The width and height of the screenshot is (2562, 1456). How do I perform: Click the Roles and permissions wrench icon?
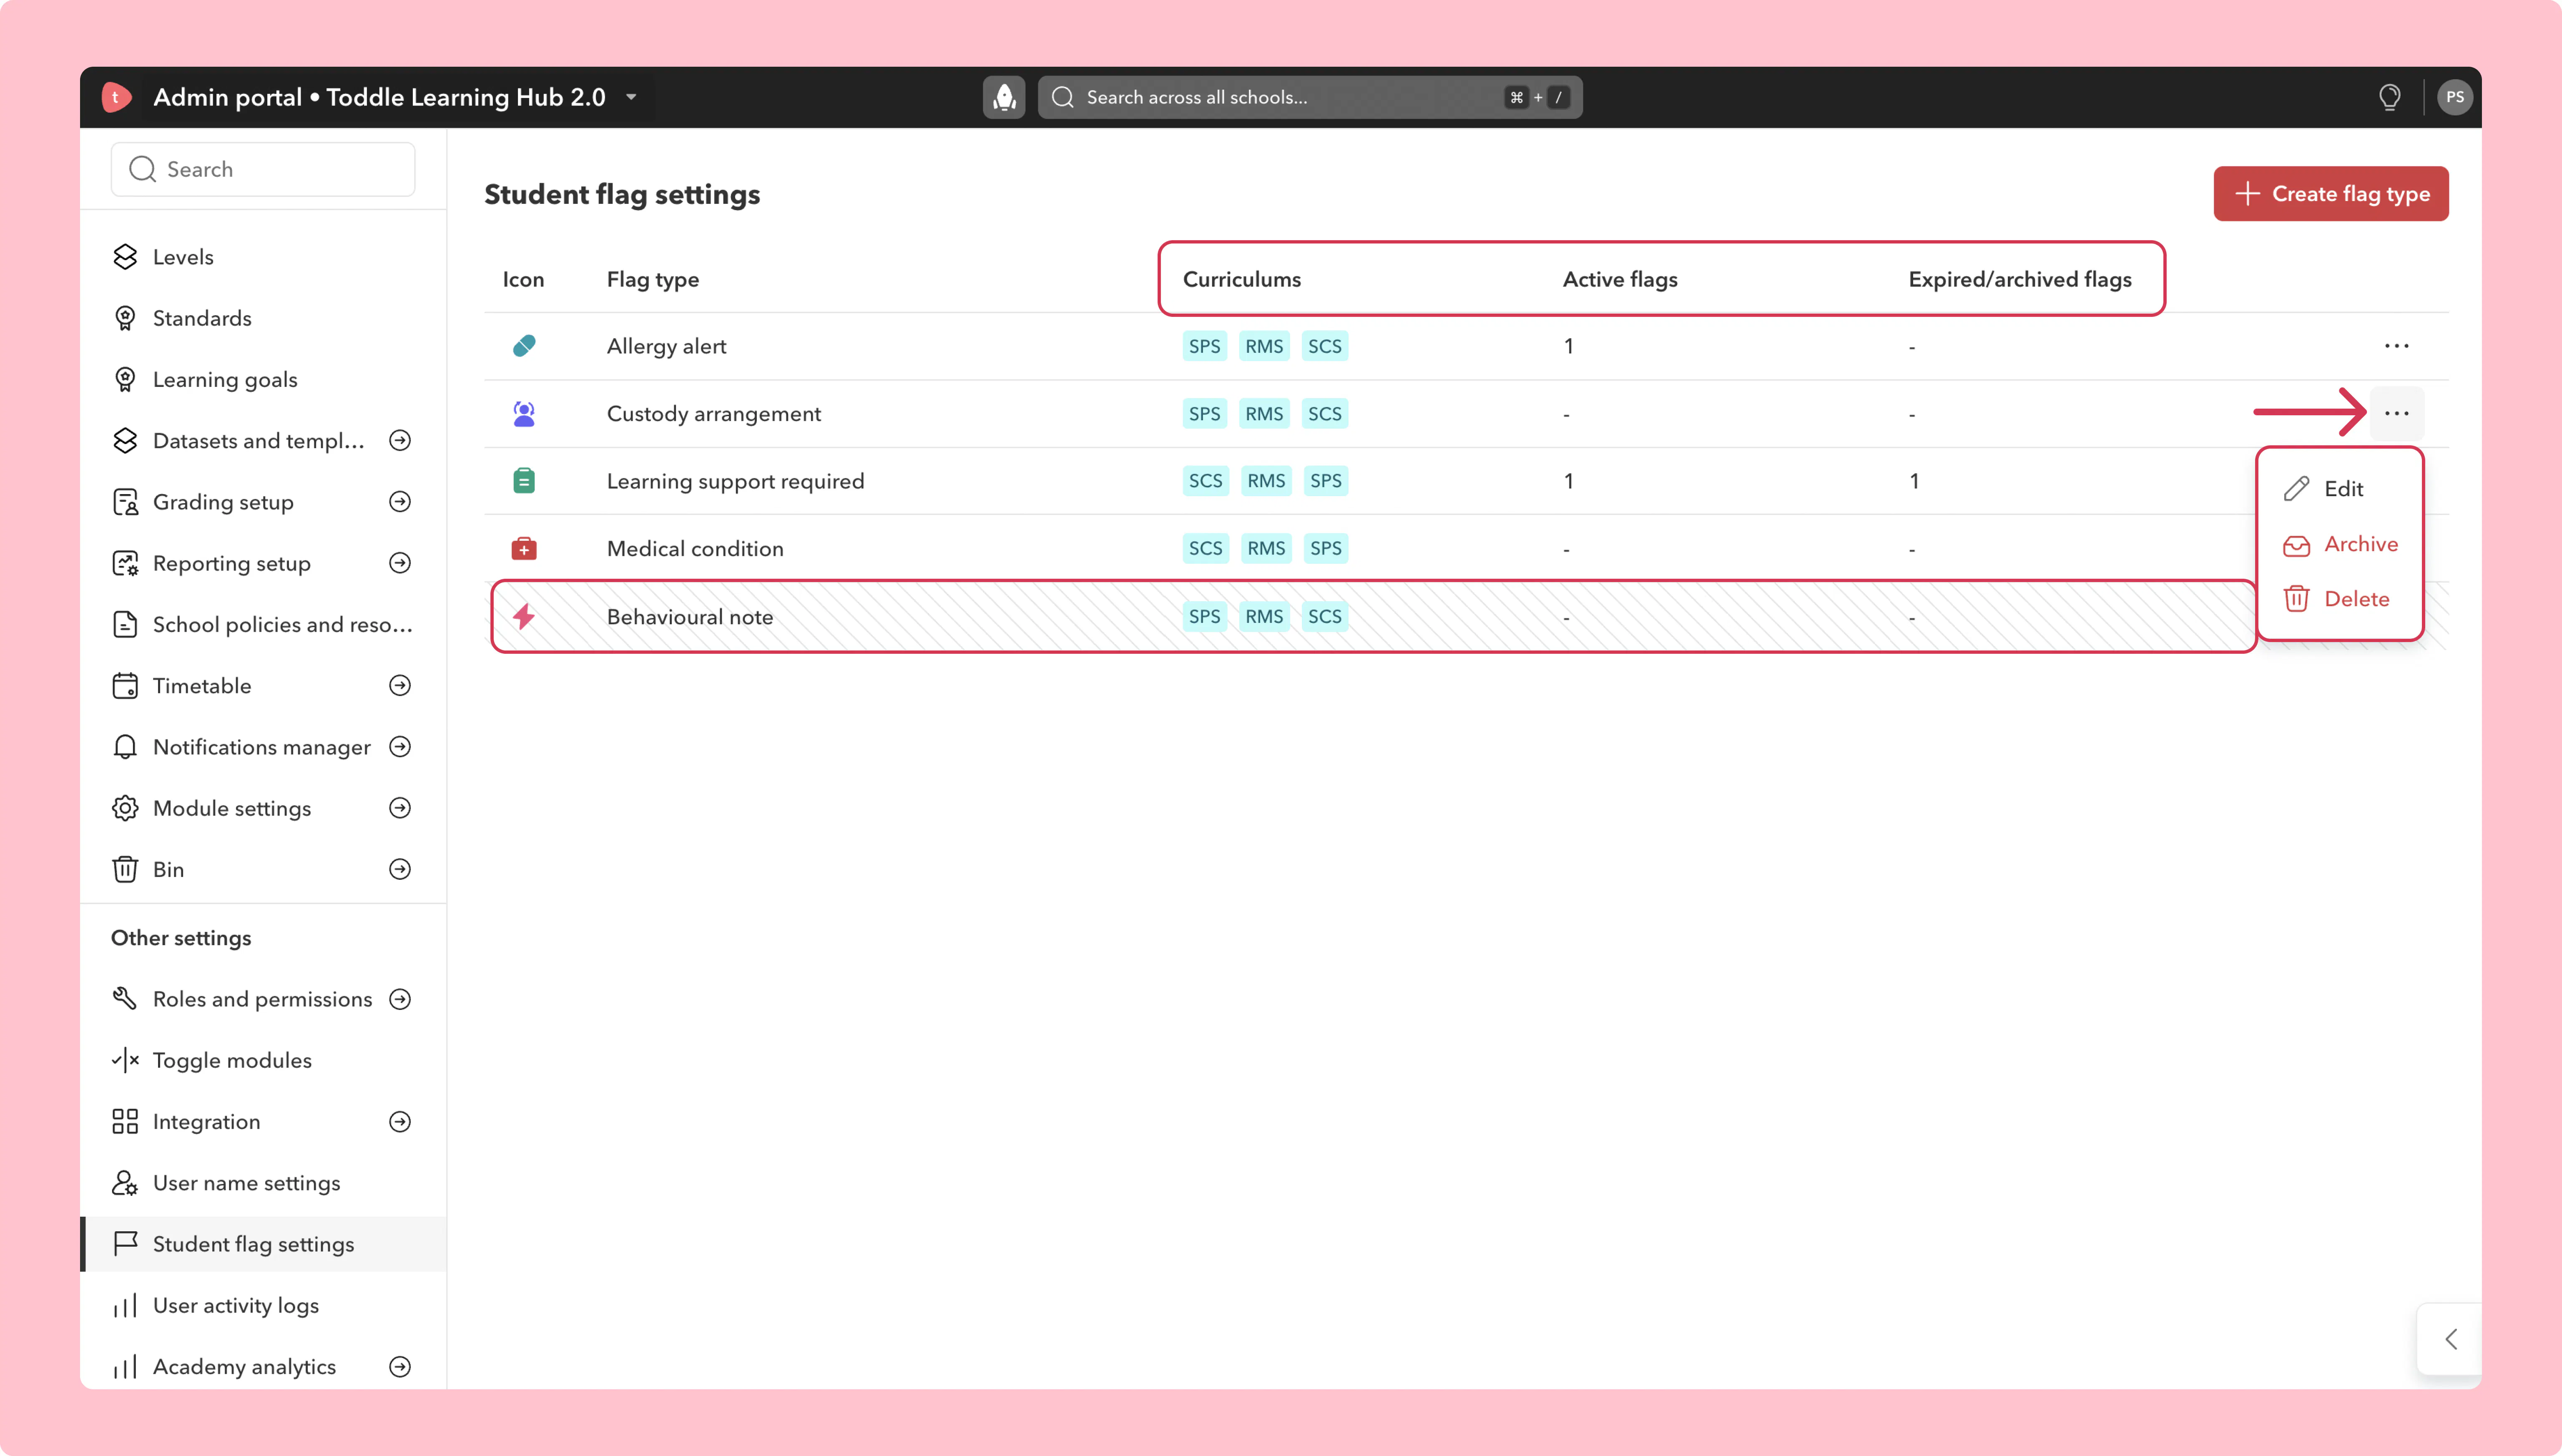tap(125, 999)
